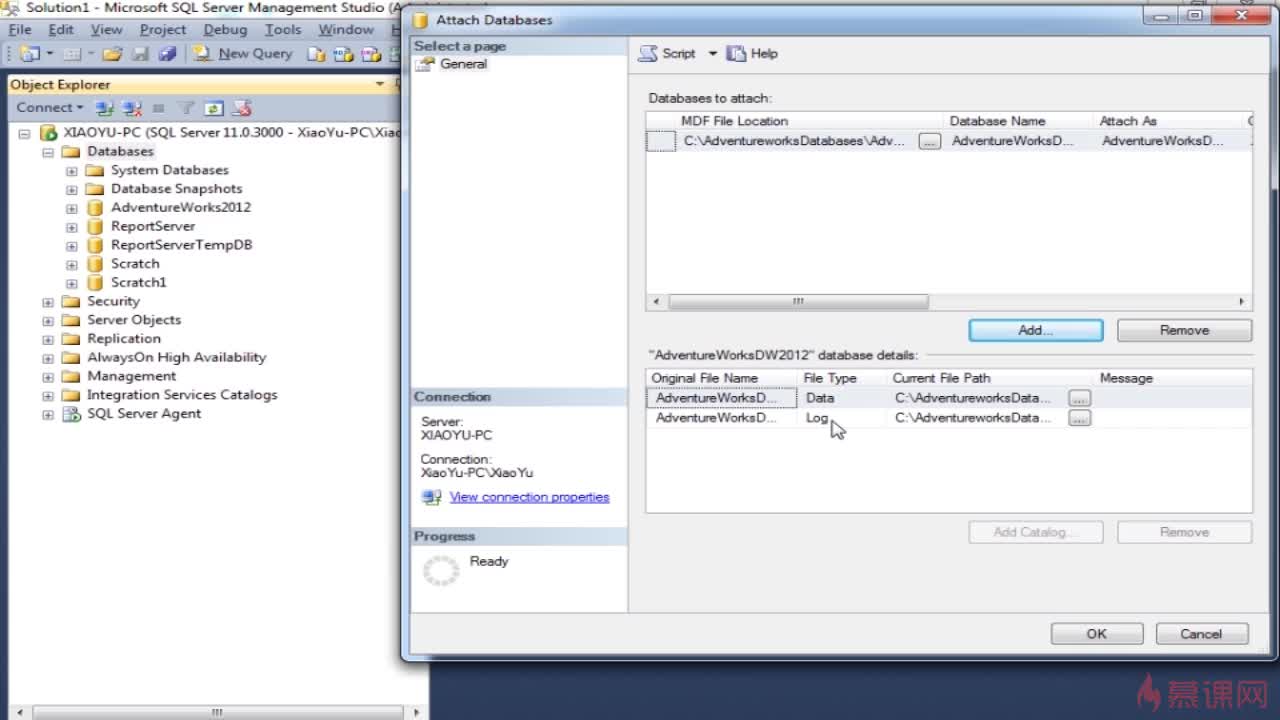Select the AdventureWorks2012 database cylinder icon

pyautogui.click(x=95, y=208)
